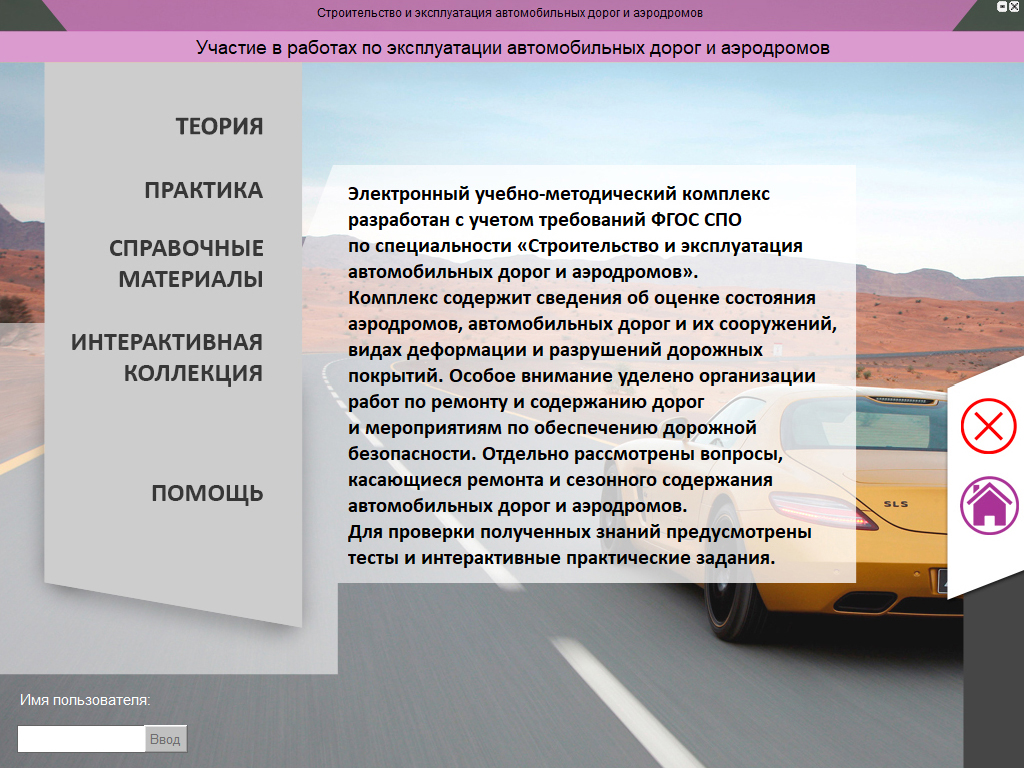Open the ТЕОРИЯ section
The width and height of the screenshot is (1024, 768).
pyautogui.click(x=219, y=126)
